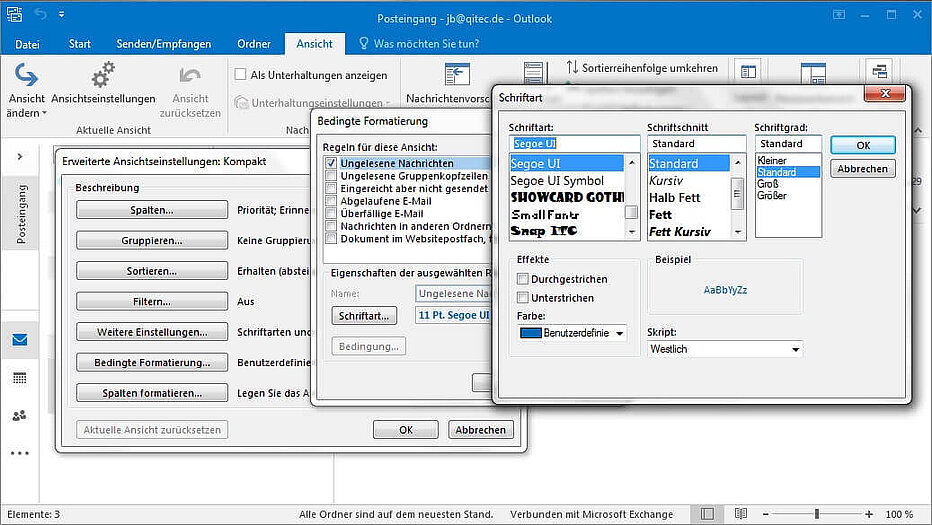The image size is (932, 525).
Task: Switch to the Ordner tab
Action: click(254, 44)
